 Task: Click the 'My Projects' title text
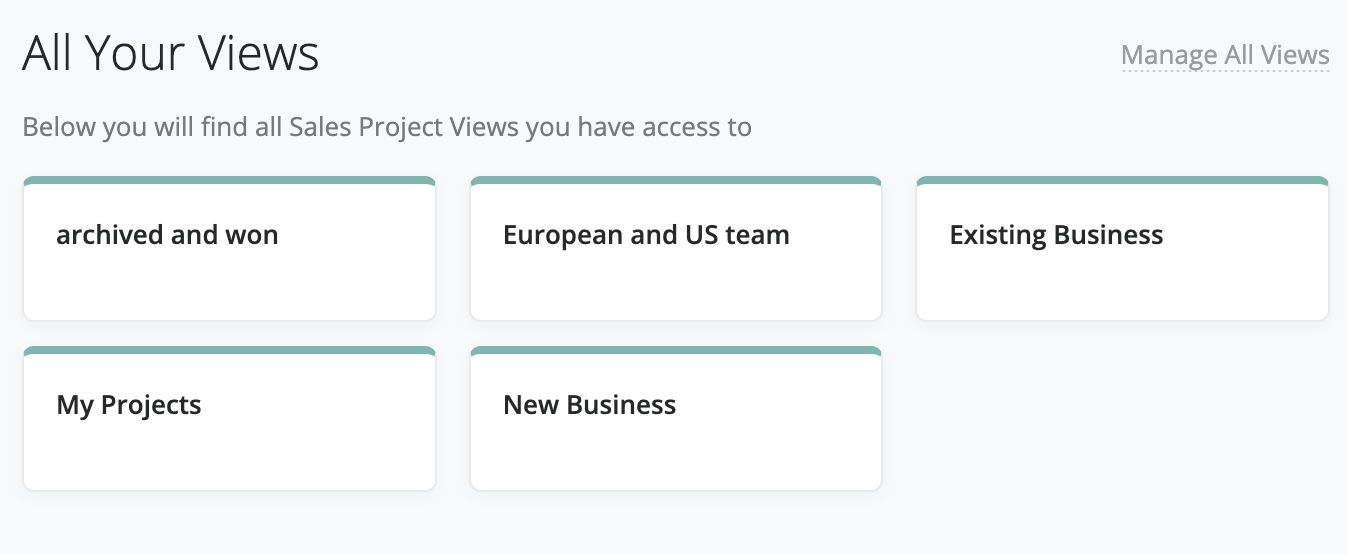pyautogui.click(x=129, y=405)
